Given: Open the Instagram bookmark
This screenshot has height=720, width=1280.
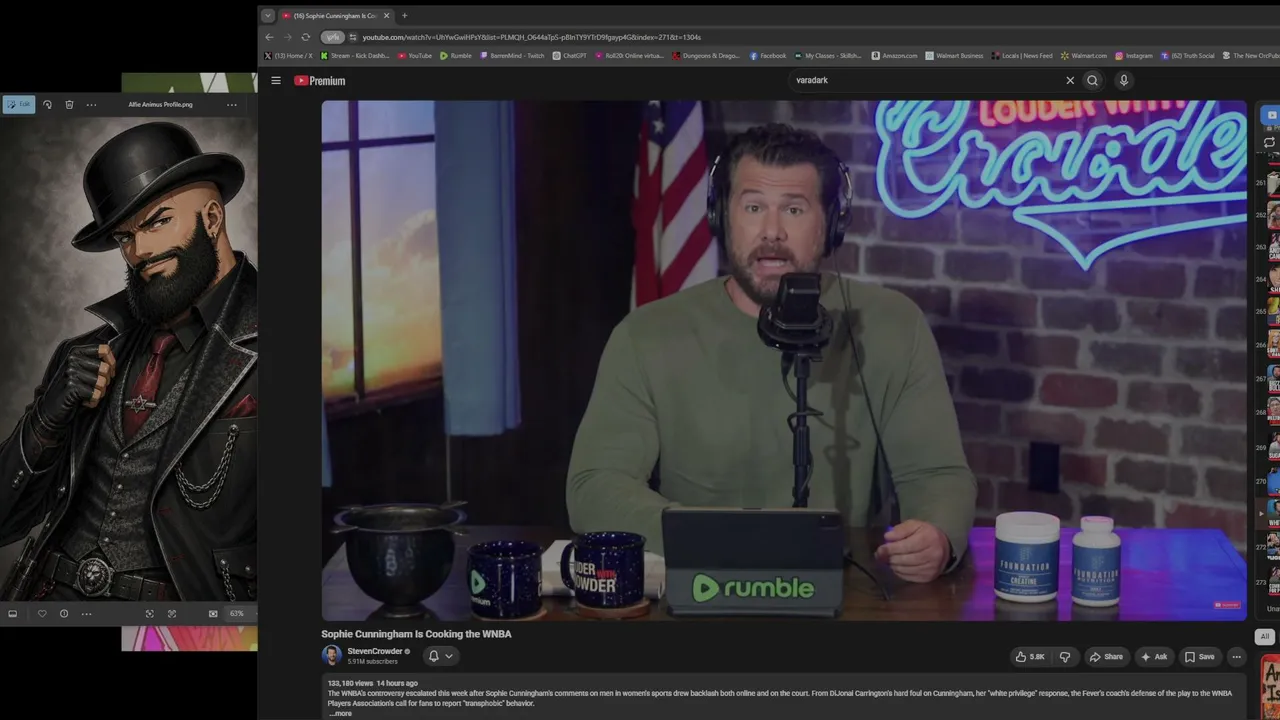Looking at the screenshot, I should (x=1134, y=56).
